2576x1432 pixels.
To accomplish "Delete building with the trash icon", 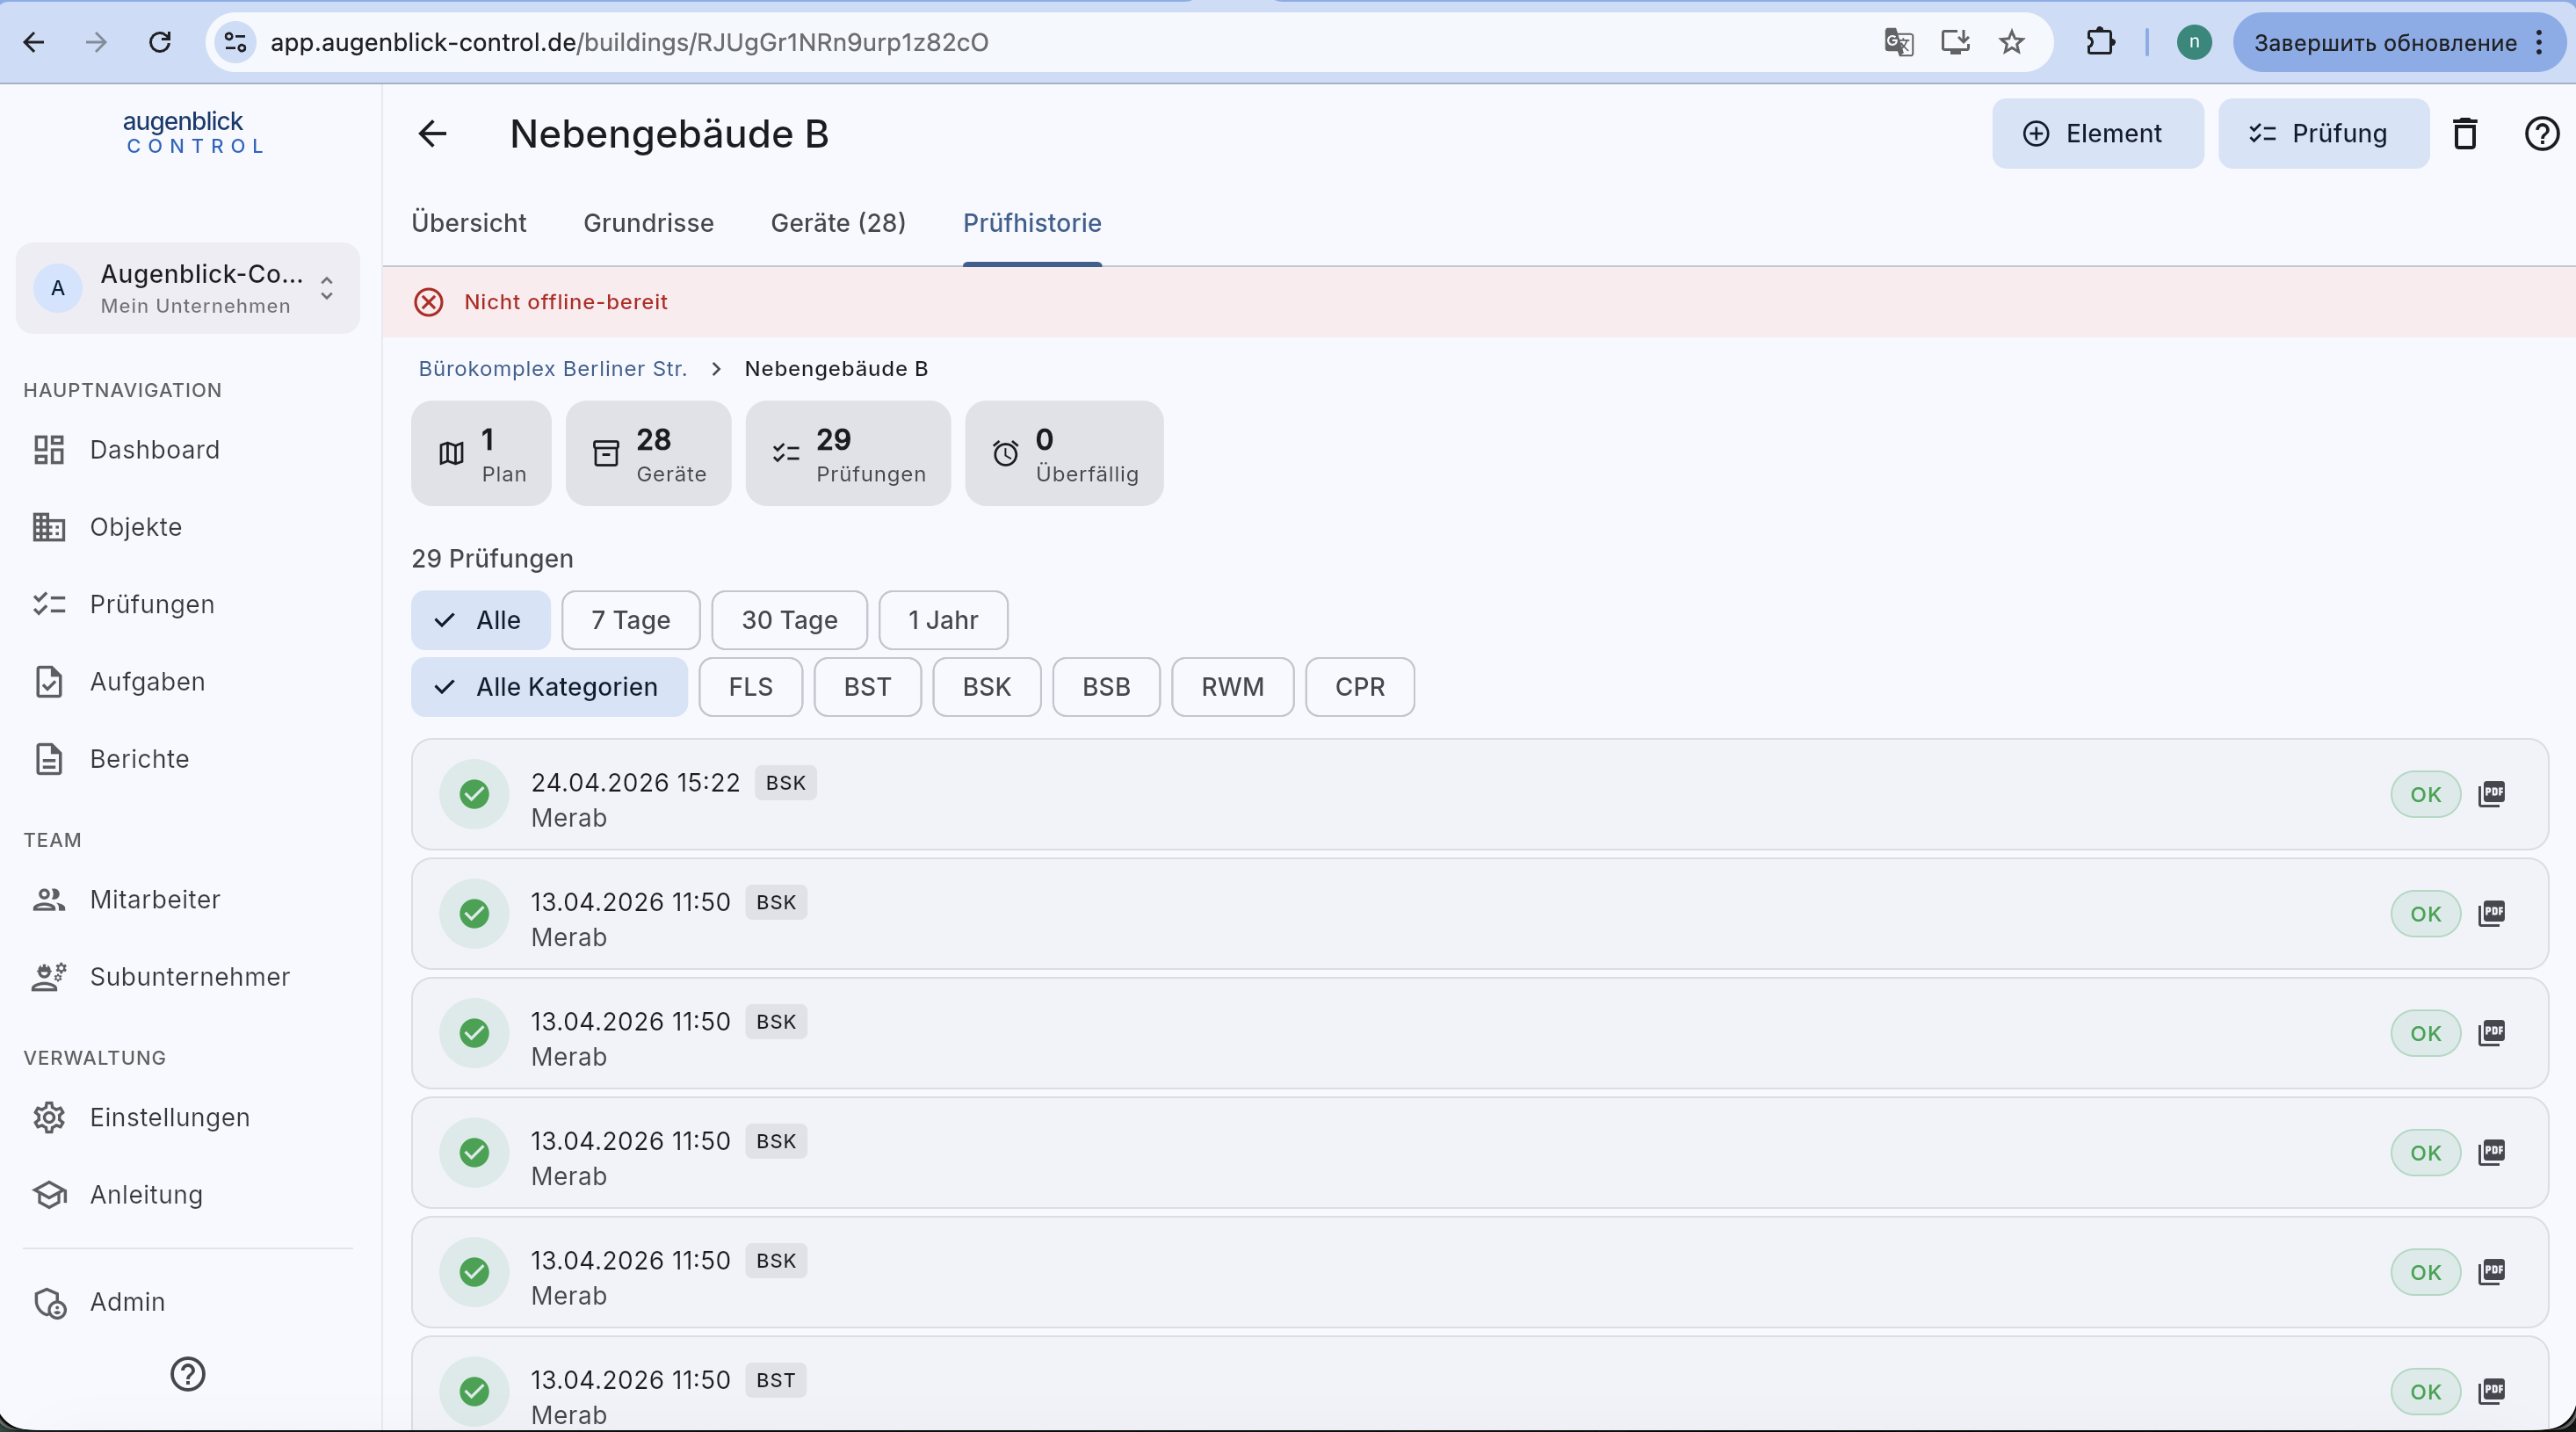I will coord(2465,133).
